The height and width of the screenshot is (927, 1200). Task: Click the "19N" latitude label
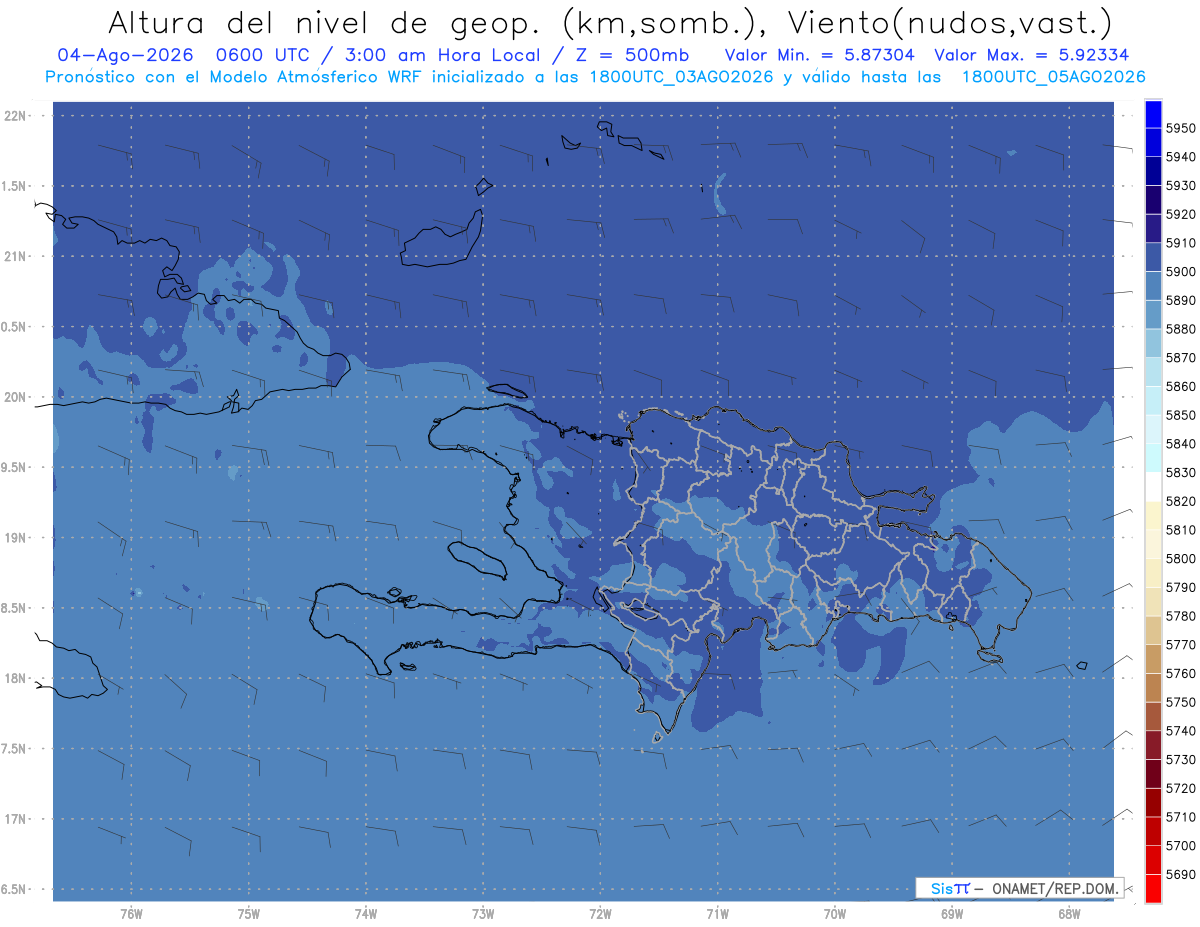coord(16,537)
